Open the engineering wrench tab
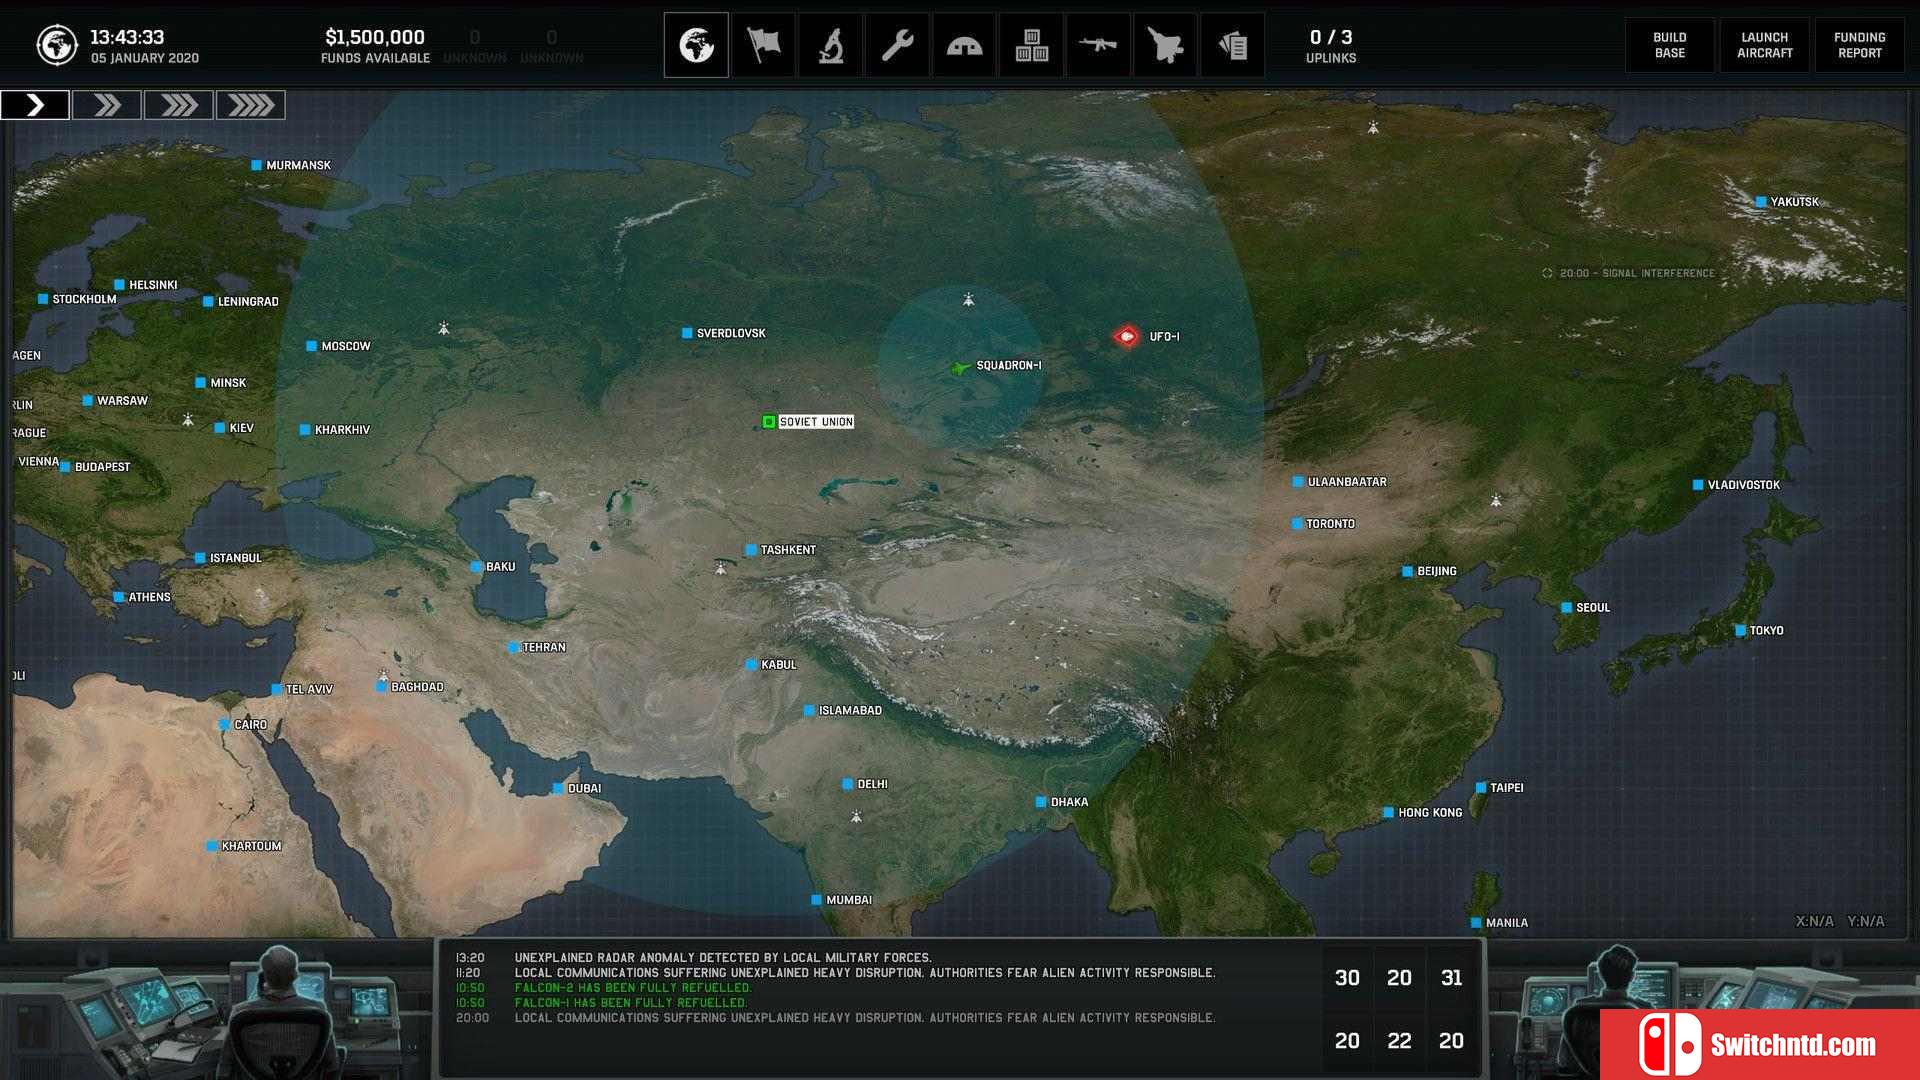 (897, 45)
